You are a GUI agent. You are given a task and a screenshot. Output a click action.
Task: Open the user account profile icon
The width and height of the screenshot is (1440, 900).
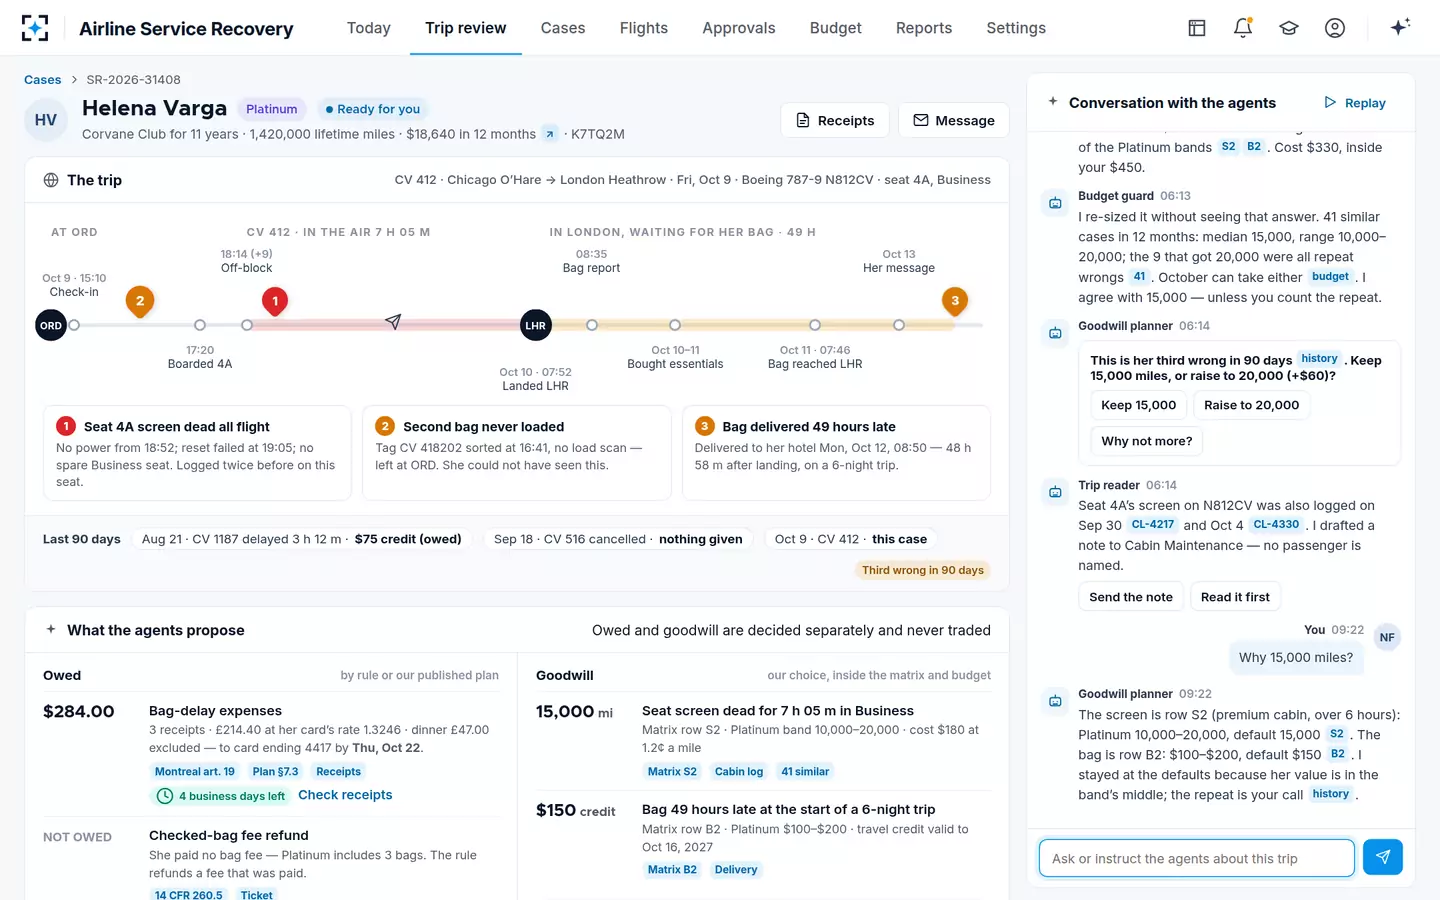tap(1335, 28)
